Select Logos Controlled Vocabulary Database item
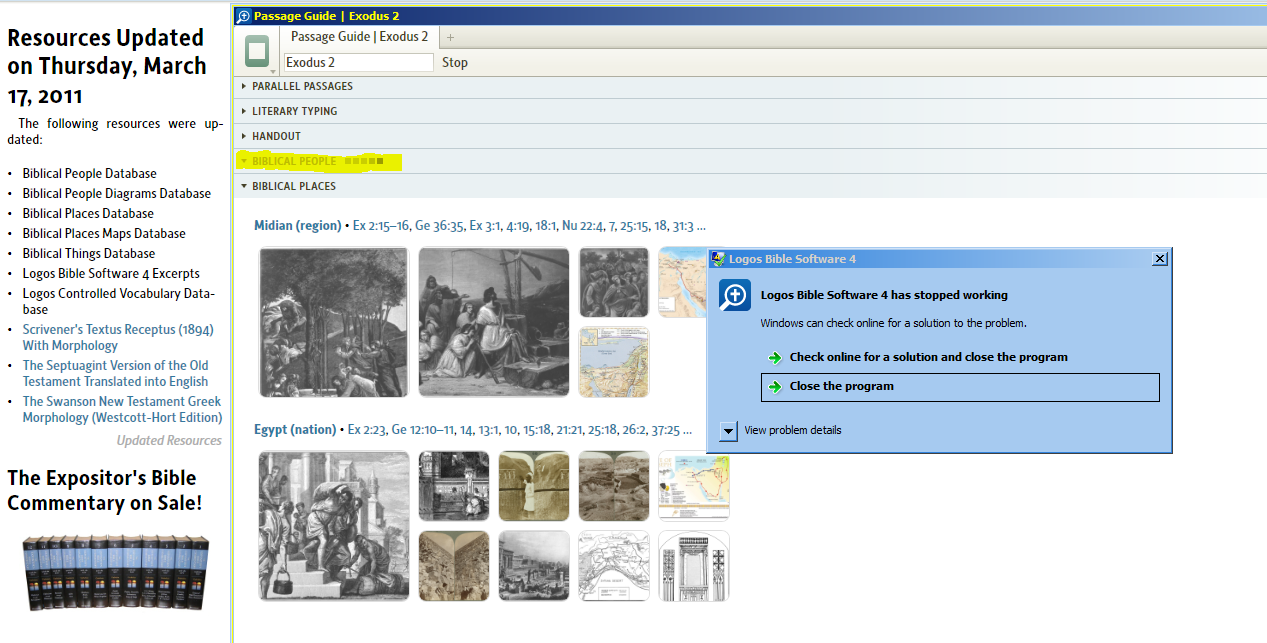 (x=119, y=302)
